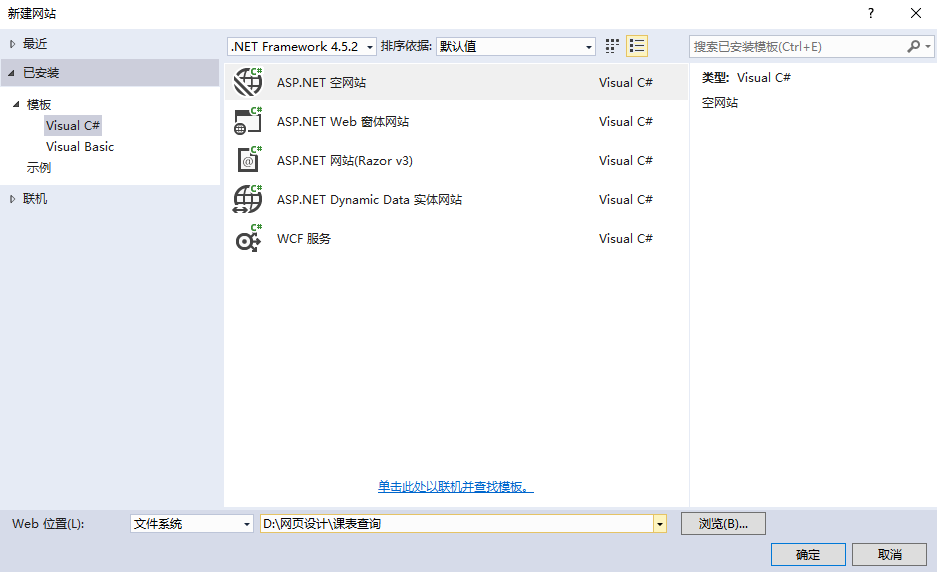Select the ASP.NET 空网站 template icon
Image resolution: width=937 pixels, height=572 pixels.
(x=248, y=82)
